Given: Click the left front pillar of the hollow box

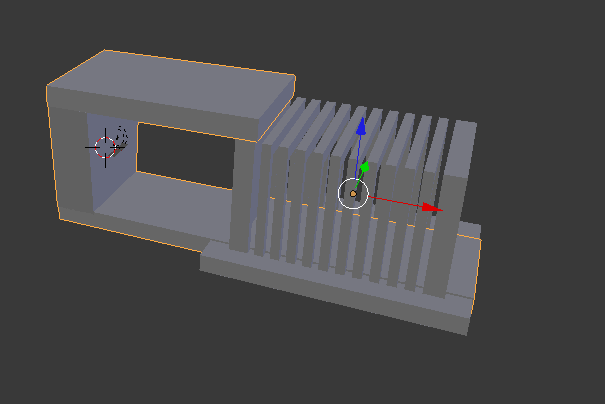Looking at the screenshot, I should (x=71, y=158).
